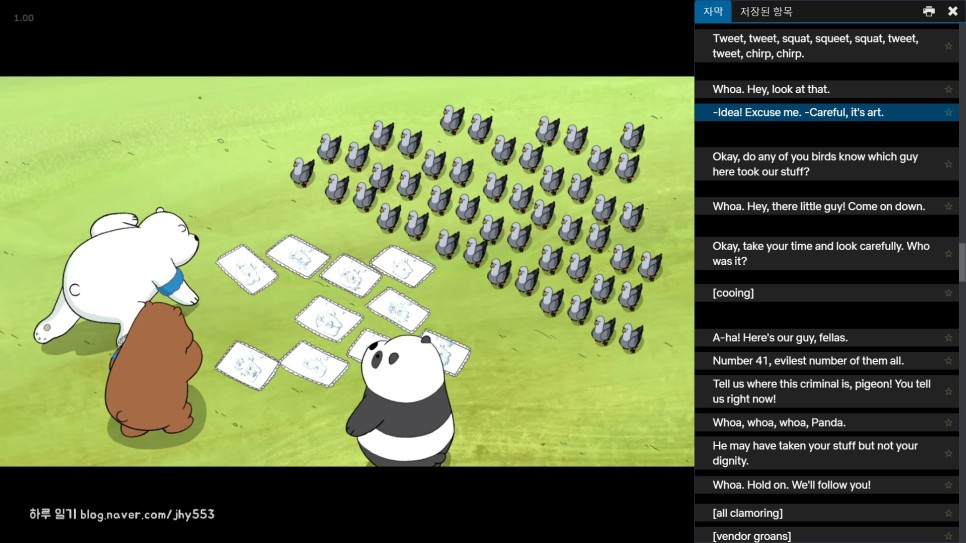Jump to 'A-ha! Here's our guy, fellas.'
Screen dimensions: 966x543
[826, 338]
